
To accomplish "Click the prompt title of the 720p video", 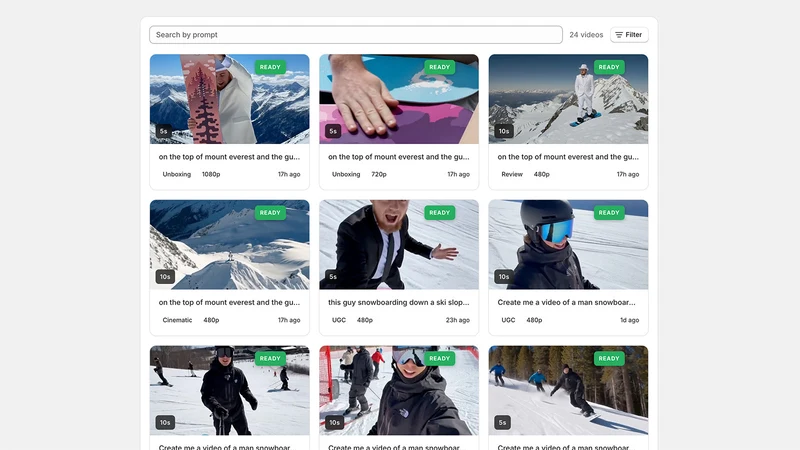I will click(x=398, y=157).
